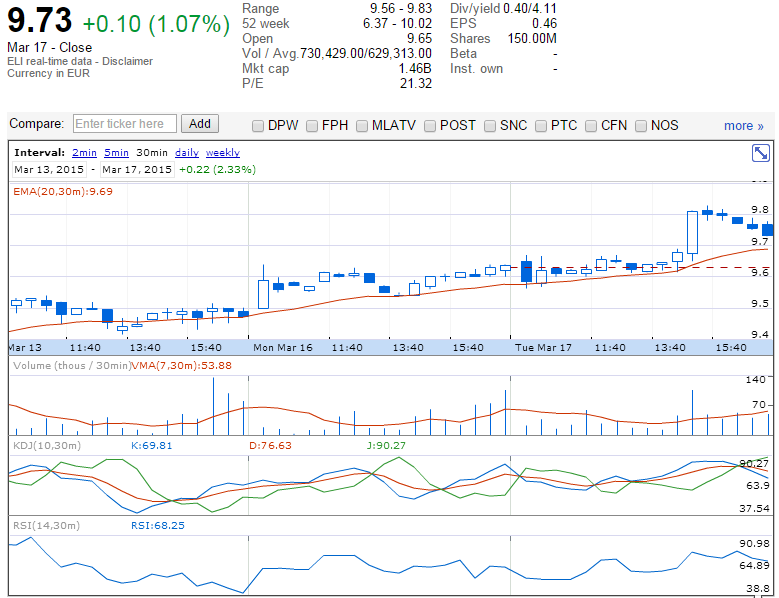The image size is (779, 598).
Task: Click the KDJ(10,30m) indicator label
Action: click(x=47, y=446)
